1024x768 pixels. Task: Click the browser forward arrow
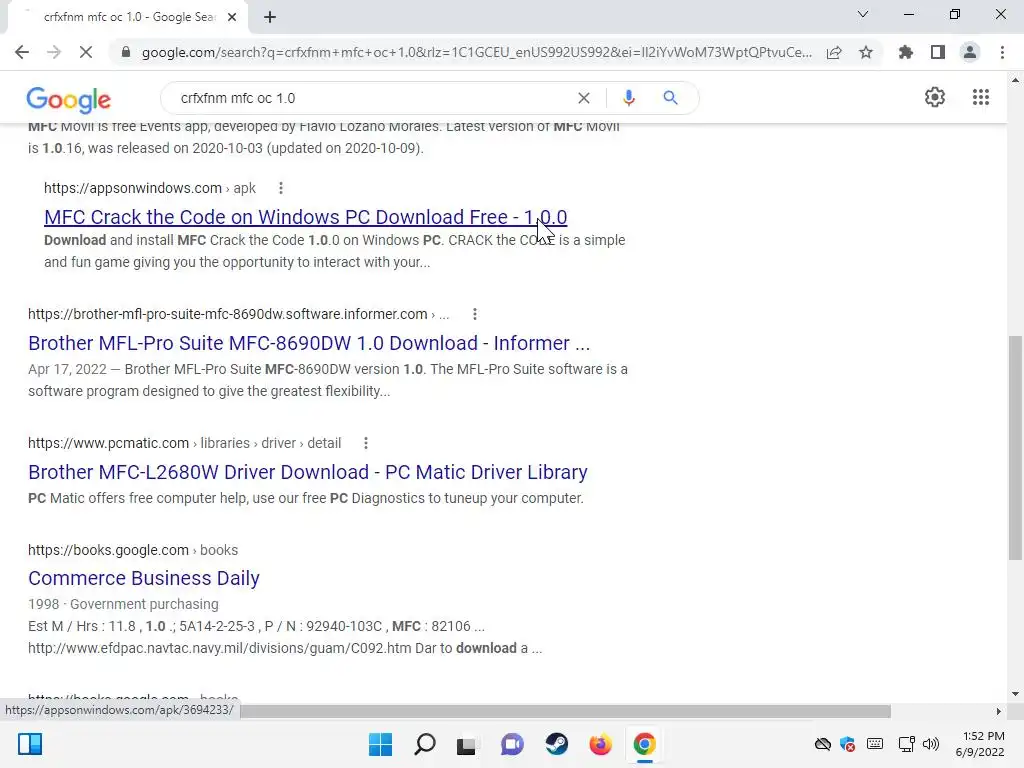tap(54, 52)
